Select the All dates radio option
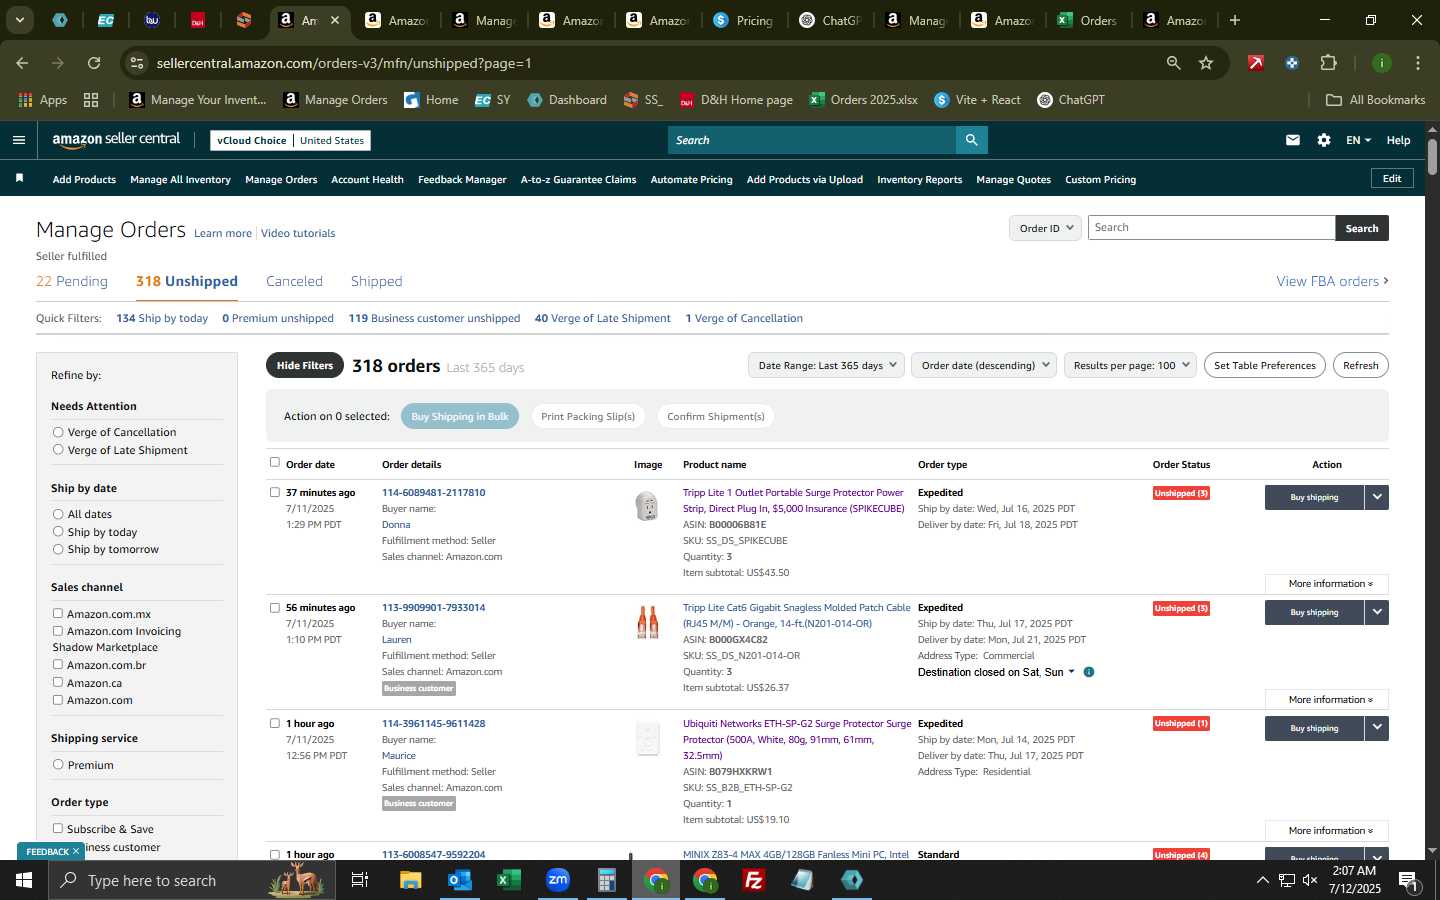 [x=58, y=514]
